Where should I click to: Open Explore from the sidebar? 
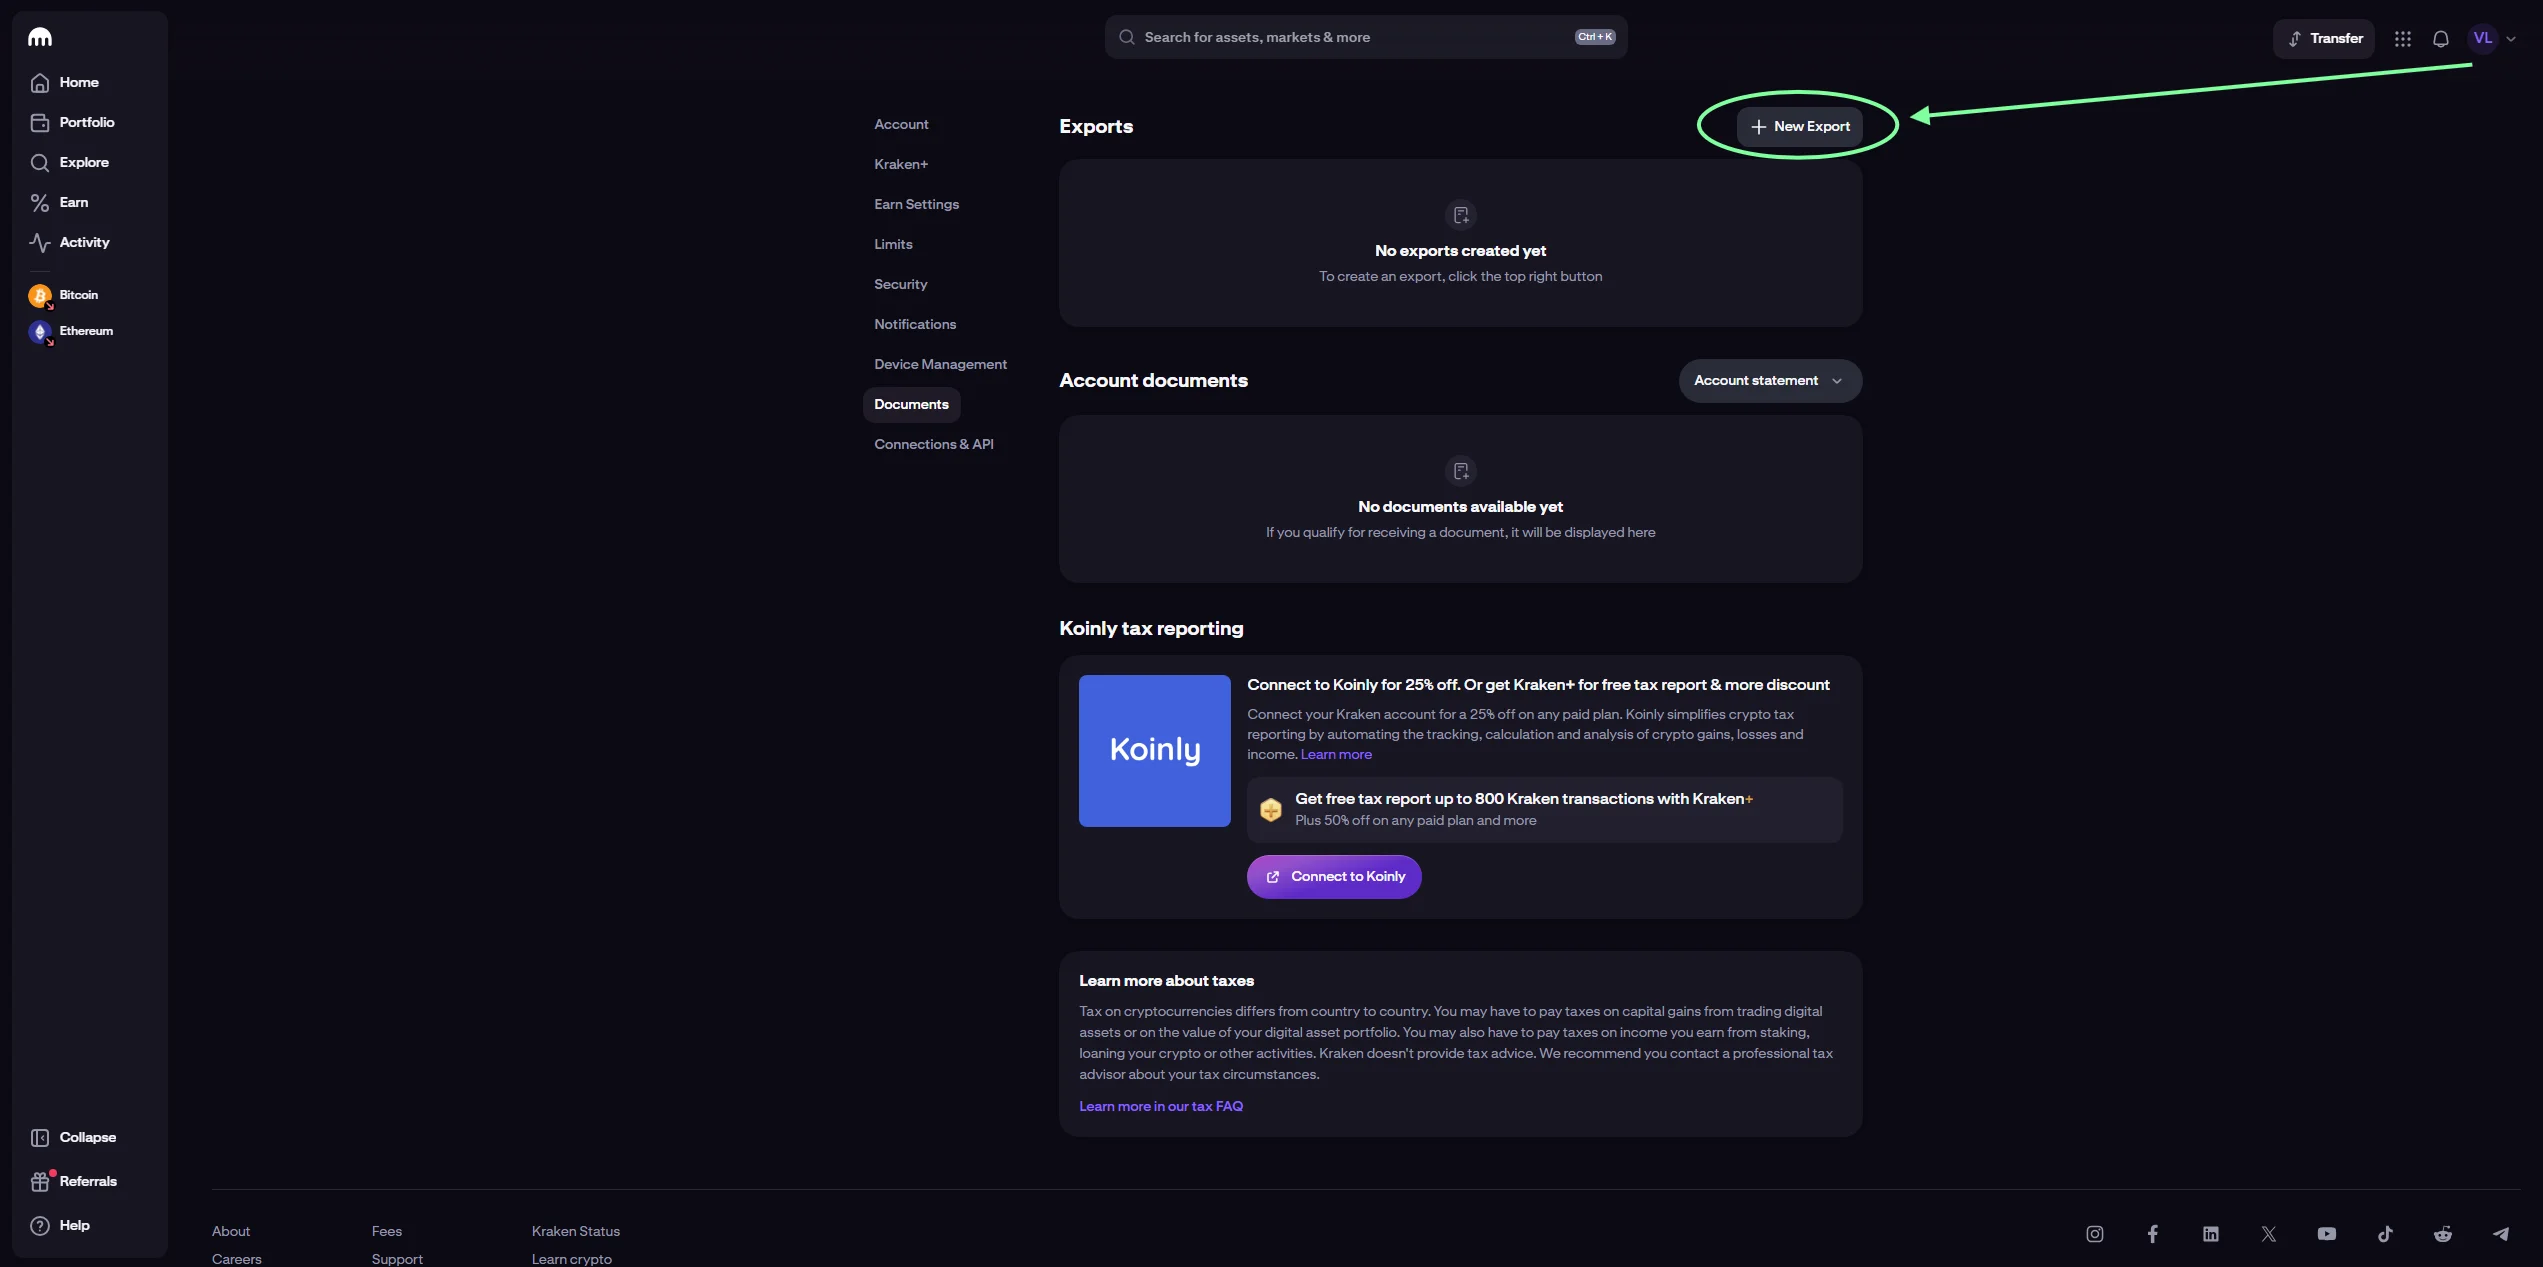(82, 162)
